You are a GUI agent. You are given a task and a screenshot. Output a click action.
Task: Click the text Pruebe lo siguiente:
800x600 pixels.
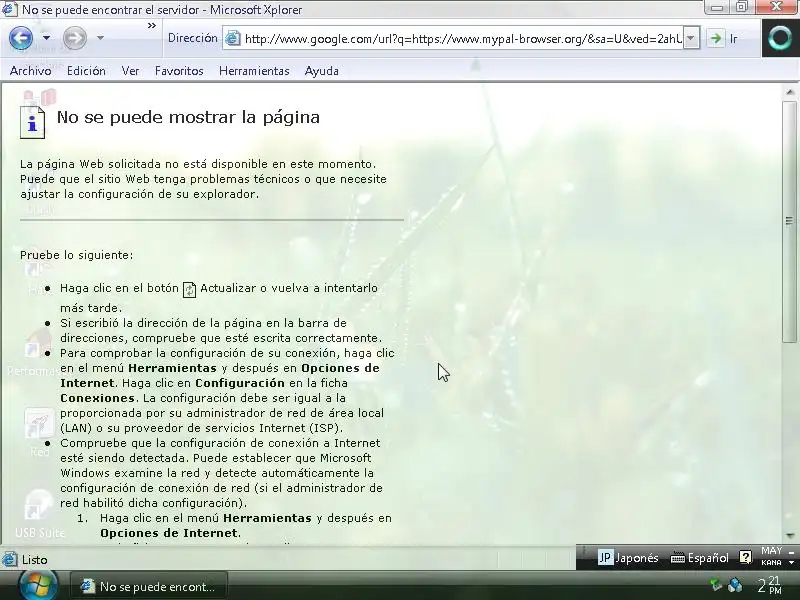[x=77, y=255]
